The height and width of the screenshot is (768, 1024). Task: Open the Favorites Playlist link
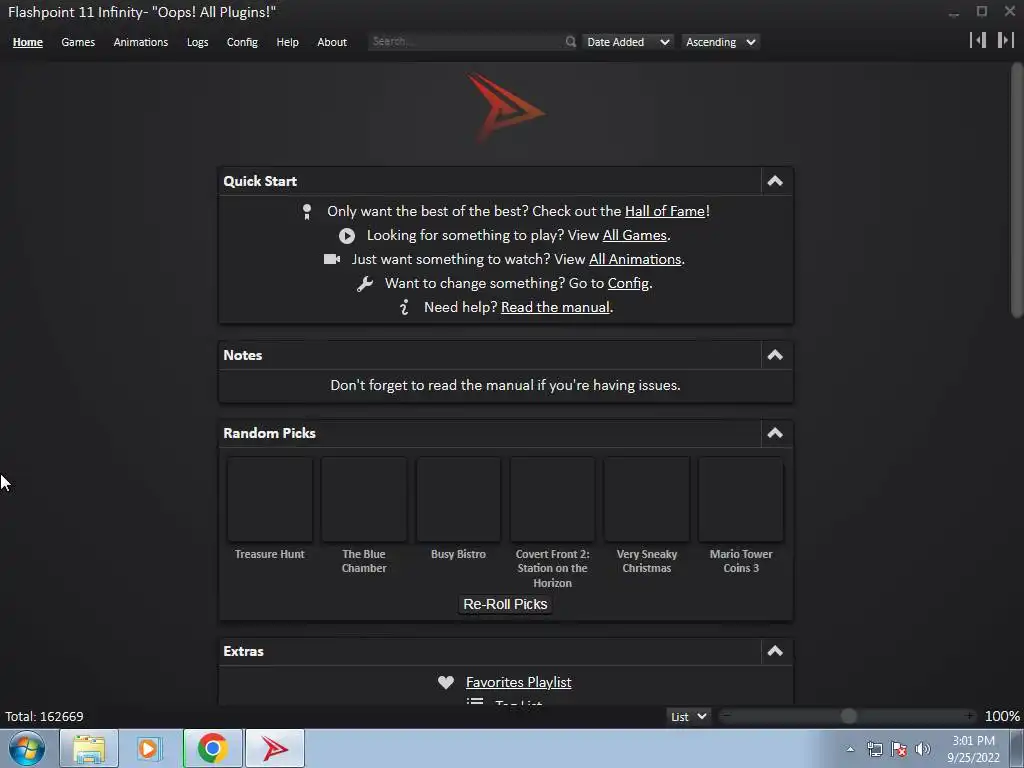(x=519, y=682)
